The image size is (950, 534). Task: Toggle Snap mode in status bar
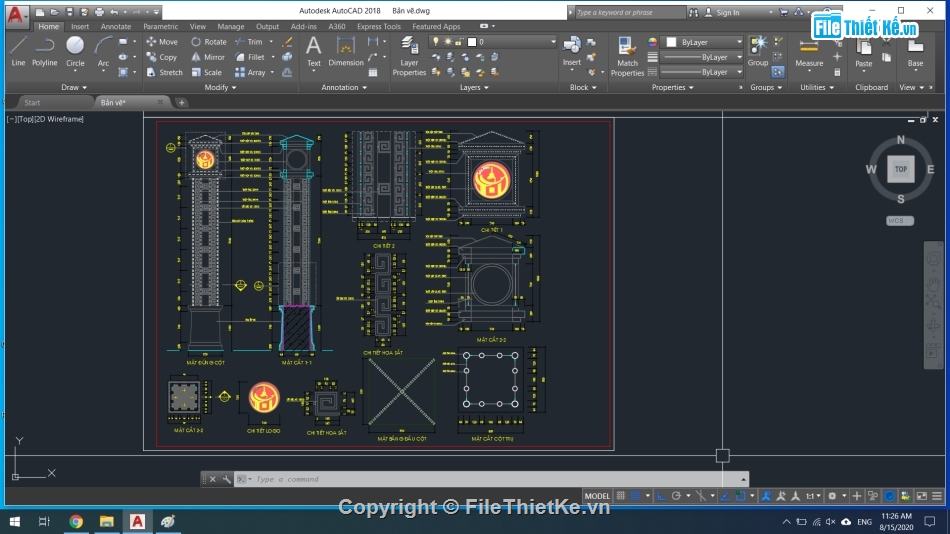(x=635, y=496)
